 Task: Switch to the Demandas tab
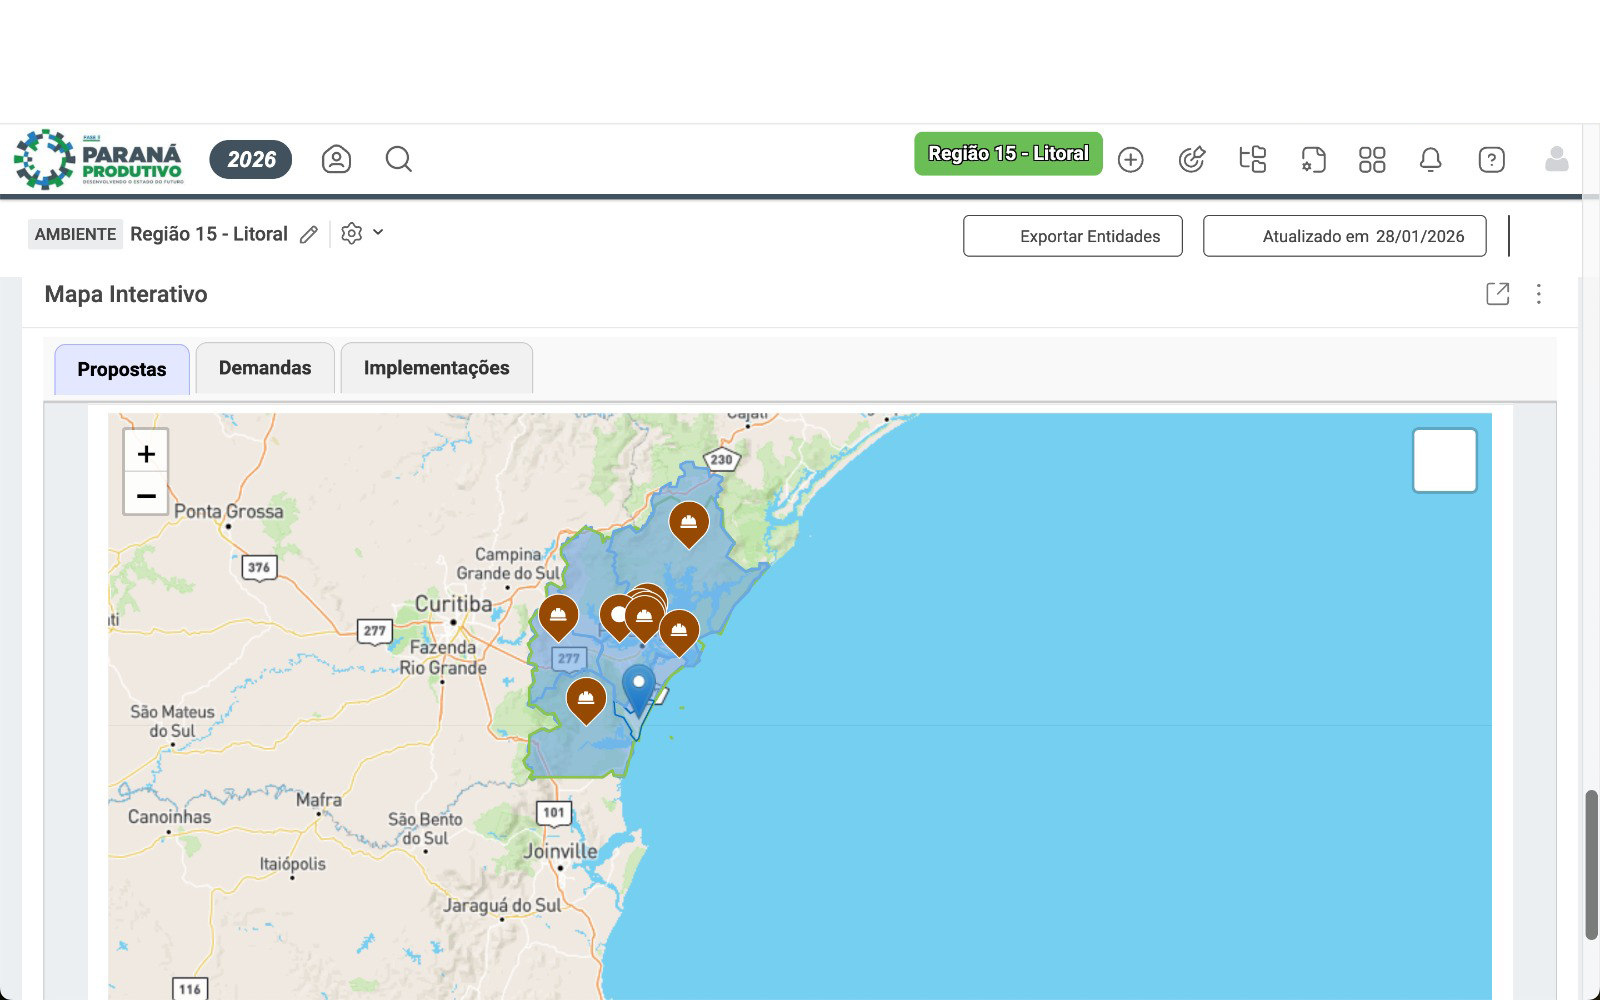[265, 368]
